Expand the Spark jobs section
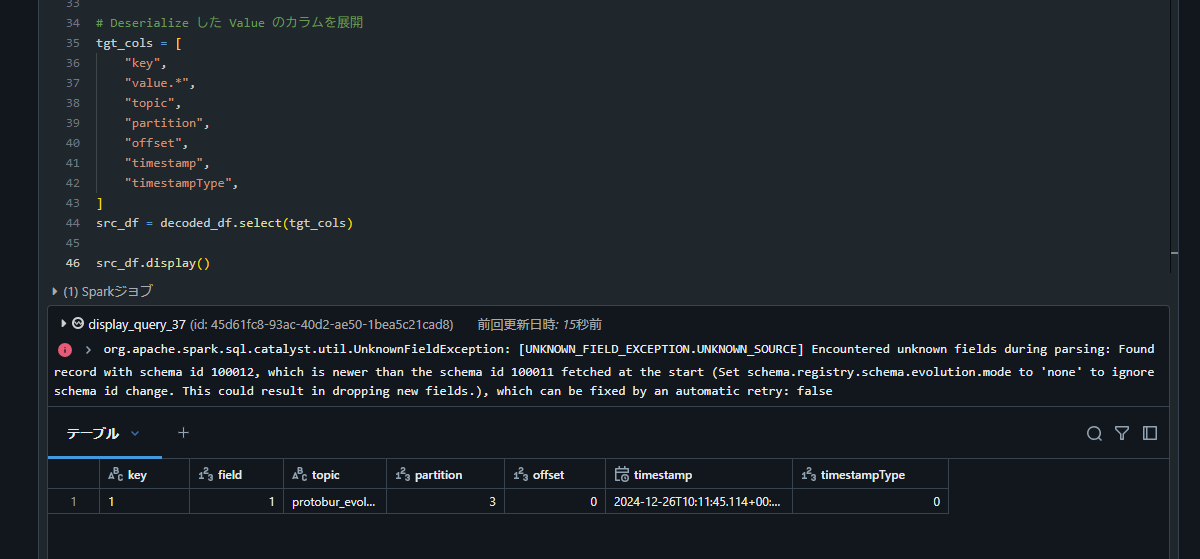The image size is (1200, 559). click(x=55, y=291)
